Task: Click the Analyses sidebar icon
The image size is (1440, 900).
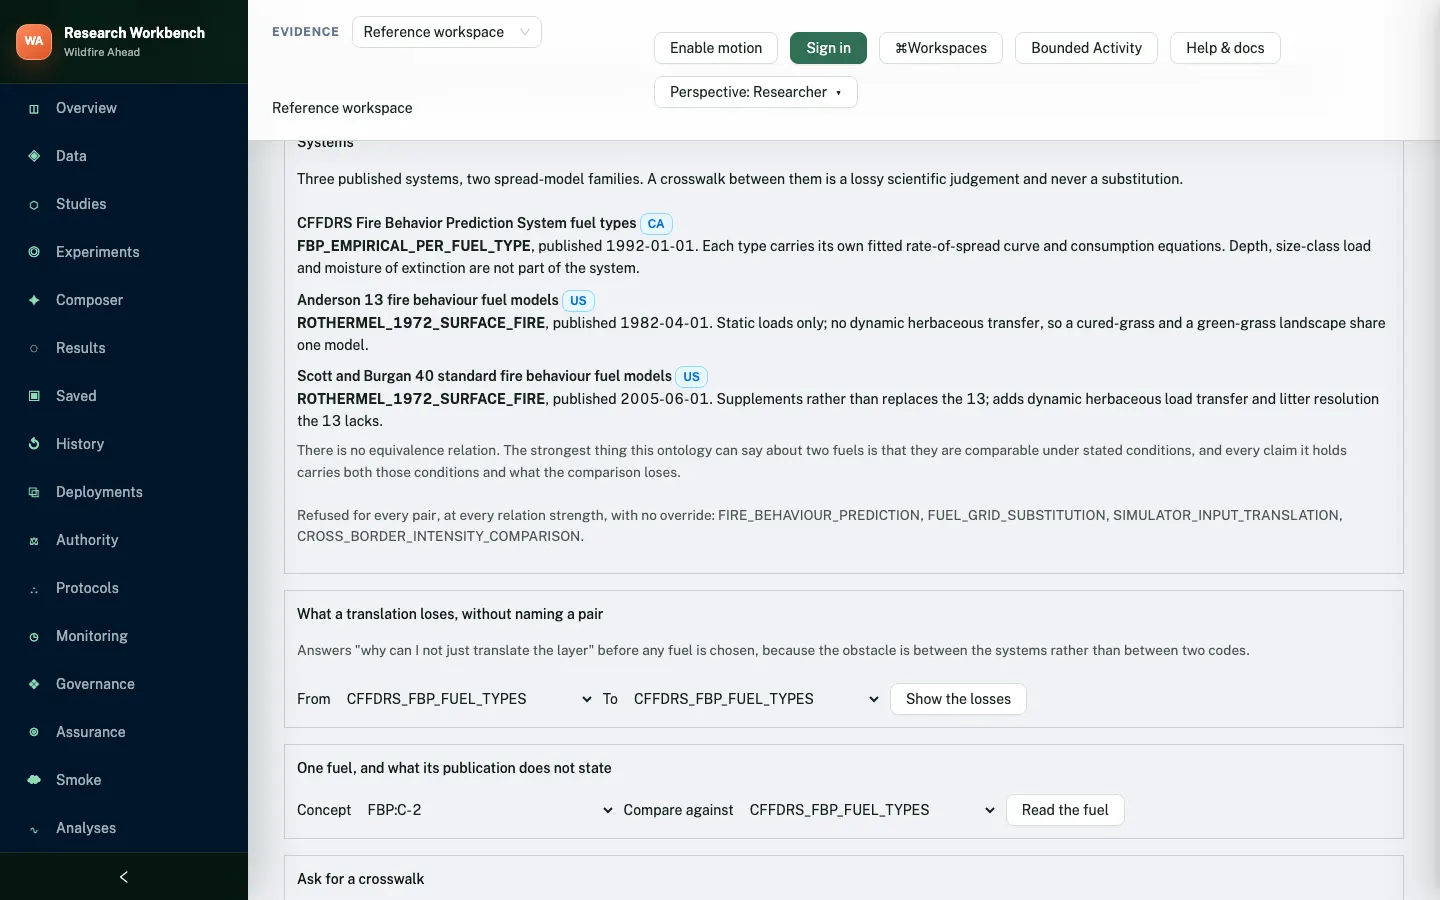Action: pos(34,828)
